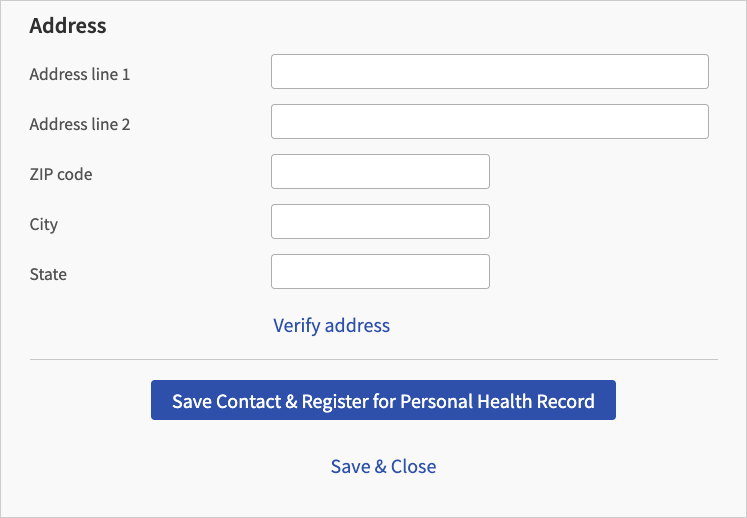This screenshot has height=518, width=747.
Task: Click the bold Address section heading
Action: (x=68, y=26)
